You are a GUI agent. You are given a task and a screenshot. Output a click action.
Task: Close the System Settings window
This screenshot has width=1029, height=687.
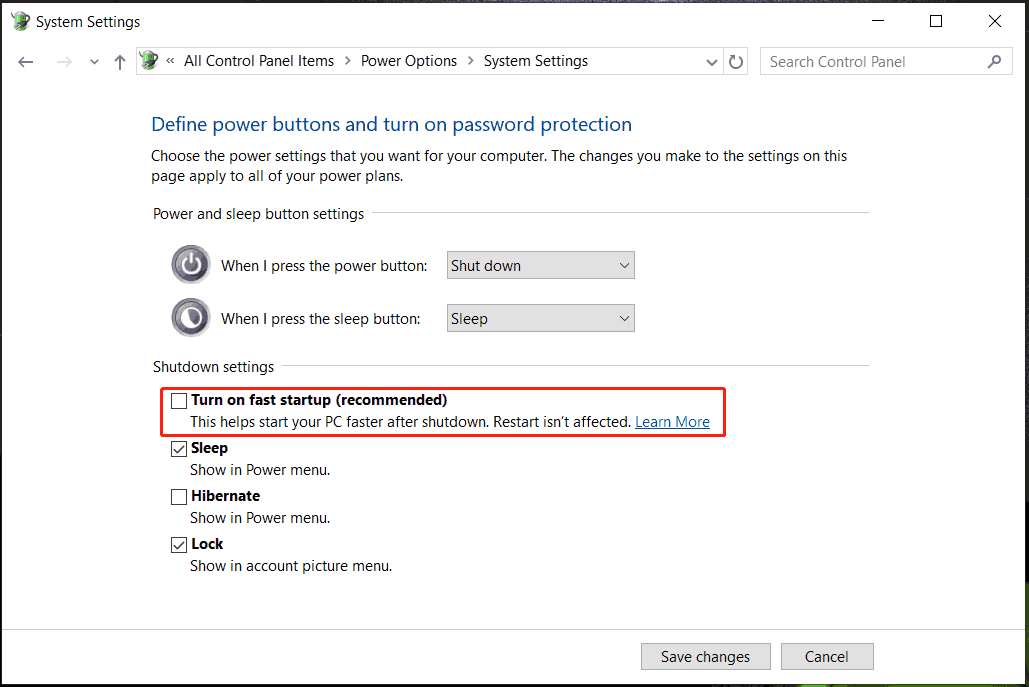(x=994, y=21)
